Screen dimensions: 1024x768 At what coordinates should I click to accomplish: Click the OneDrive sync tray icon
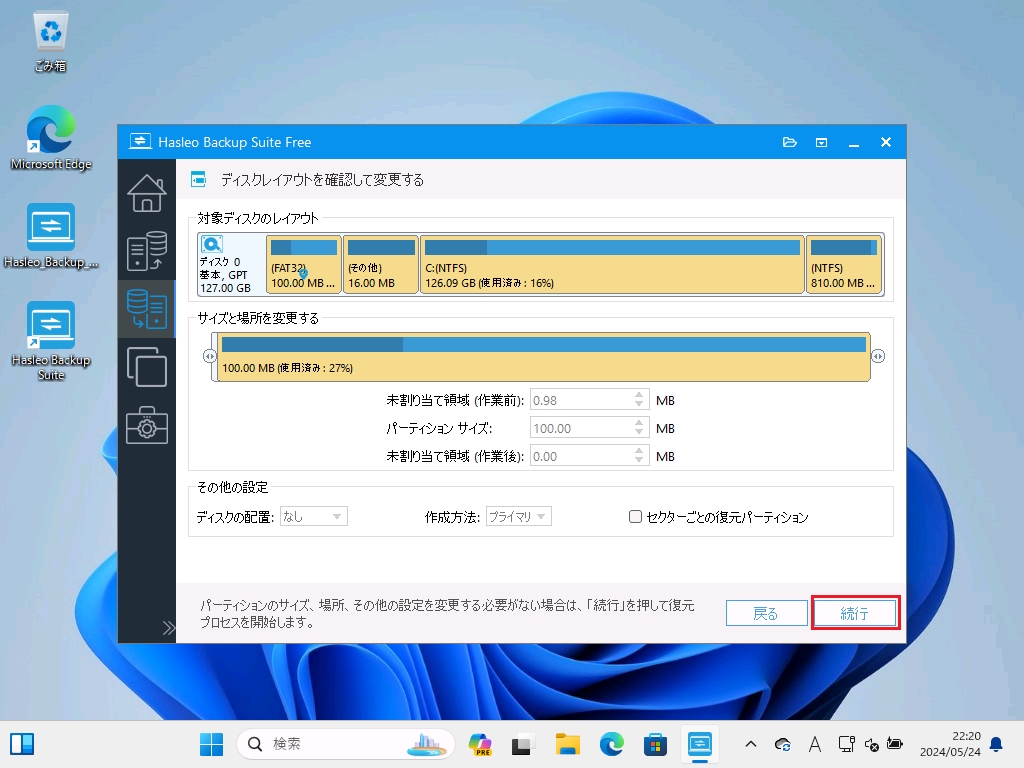(x=782, y=744)
